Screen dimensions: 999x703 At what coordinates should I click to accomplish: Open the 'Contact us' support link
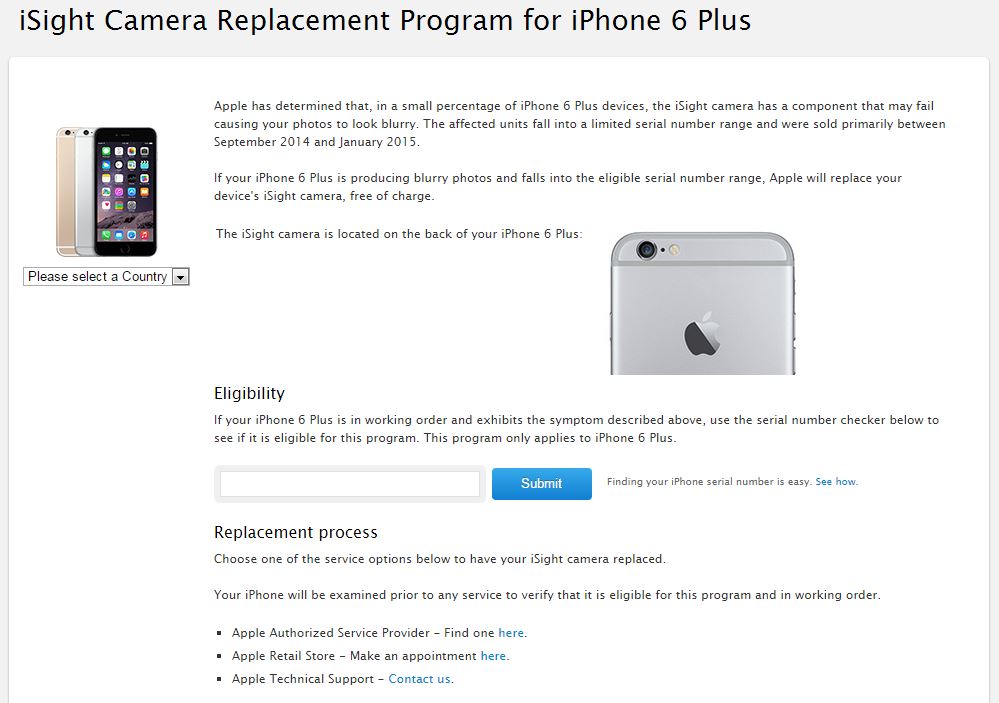[x=419, y=679]
